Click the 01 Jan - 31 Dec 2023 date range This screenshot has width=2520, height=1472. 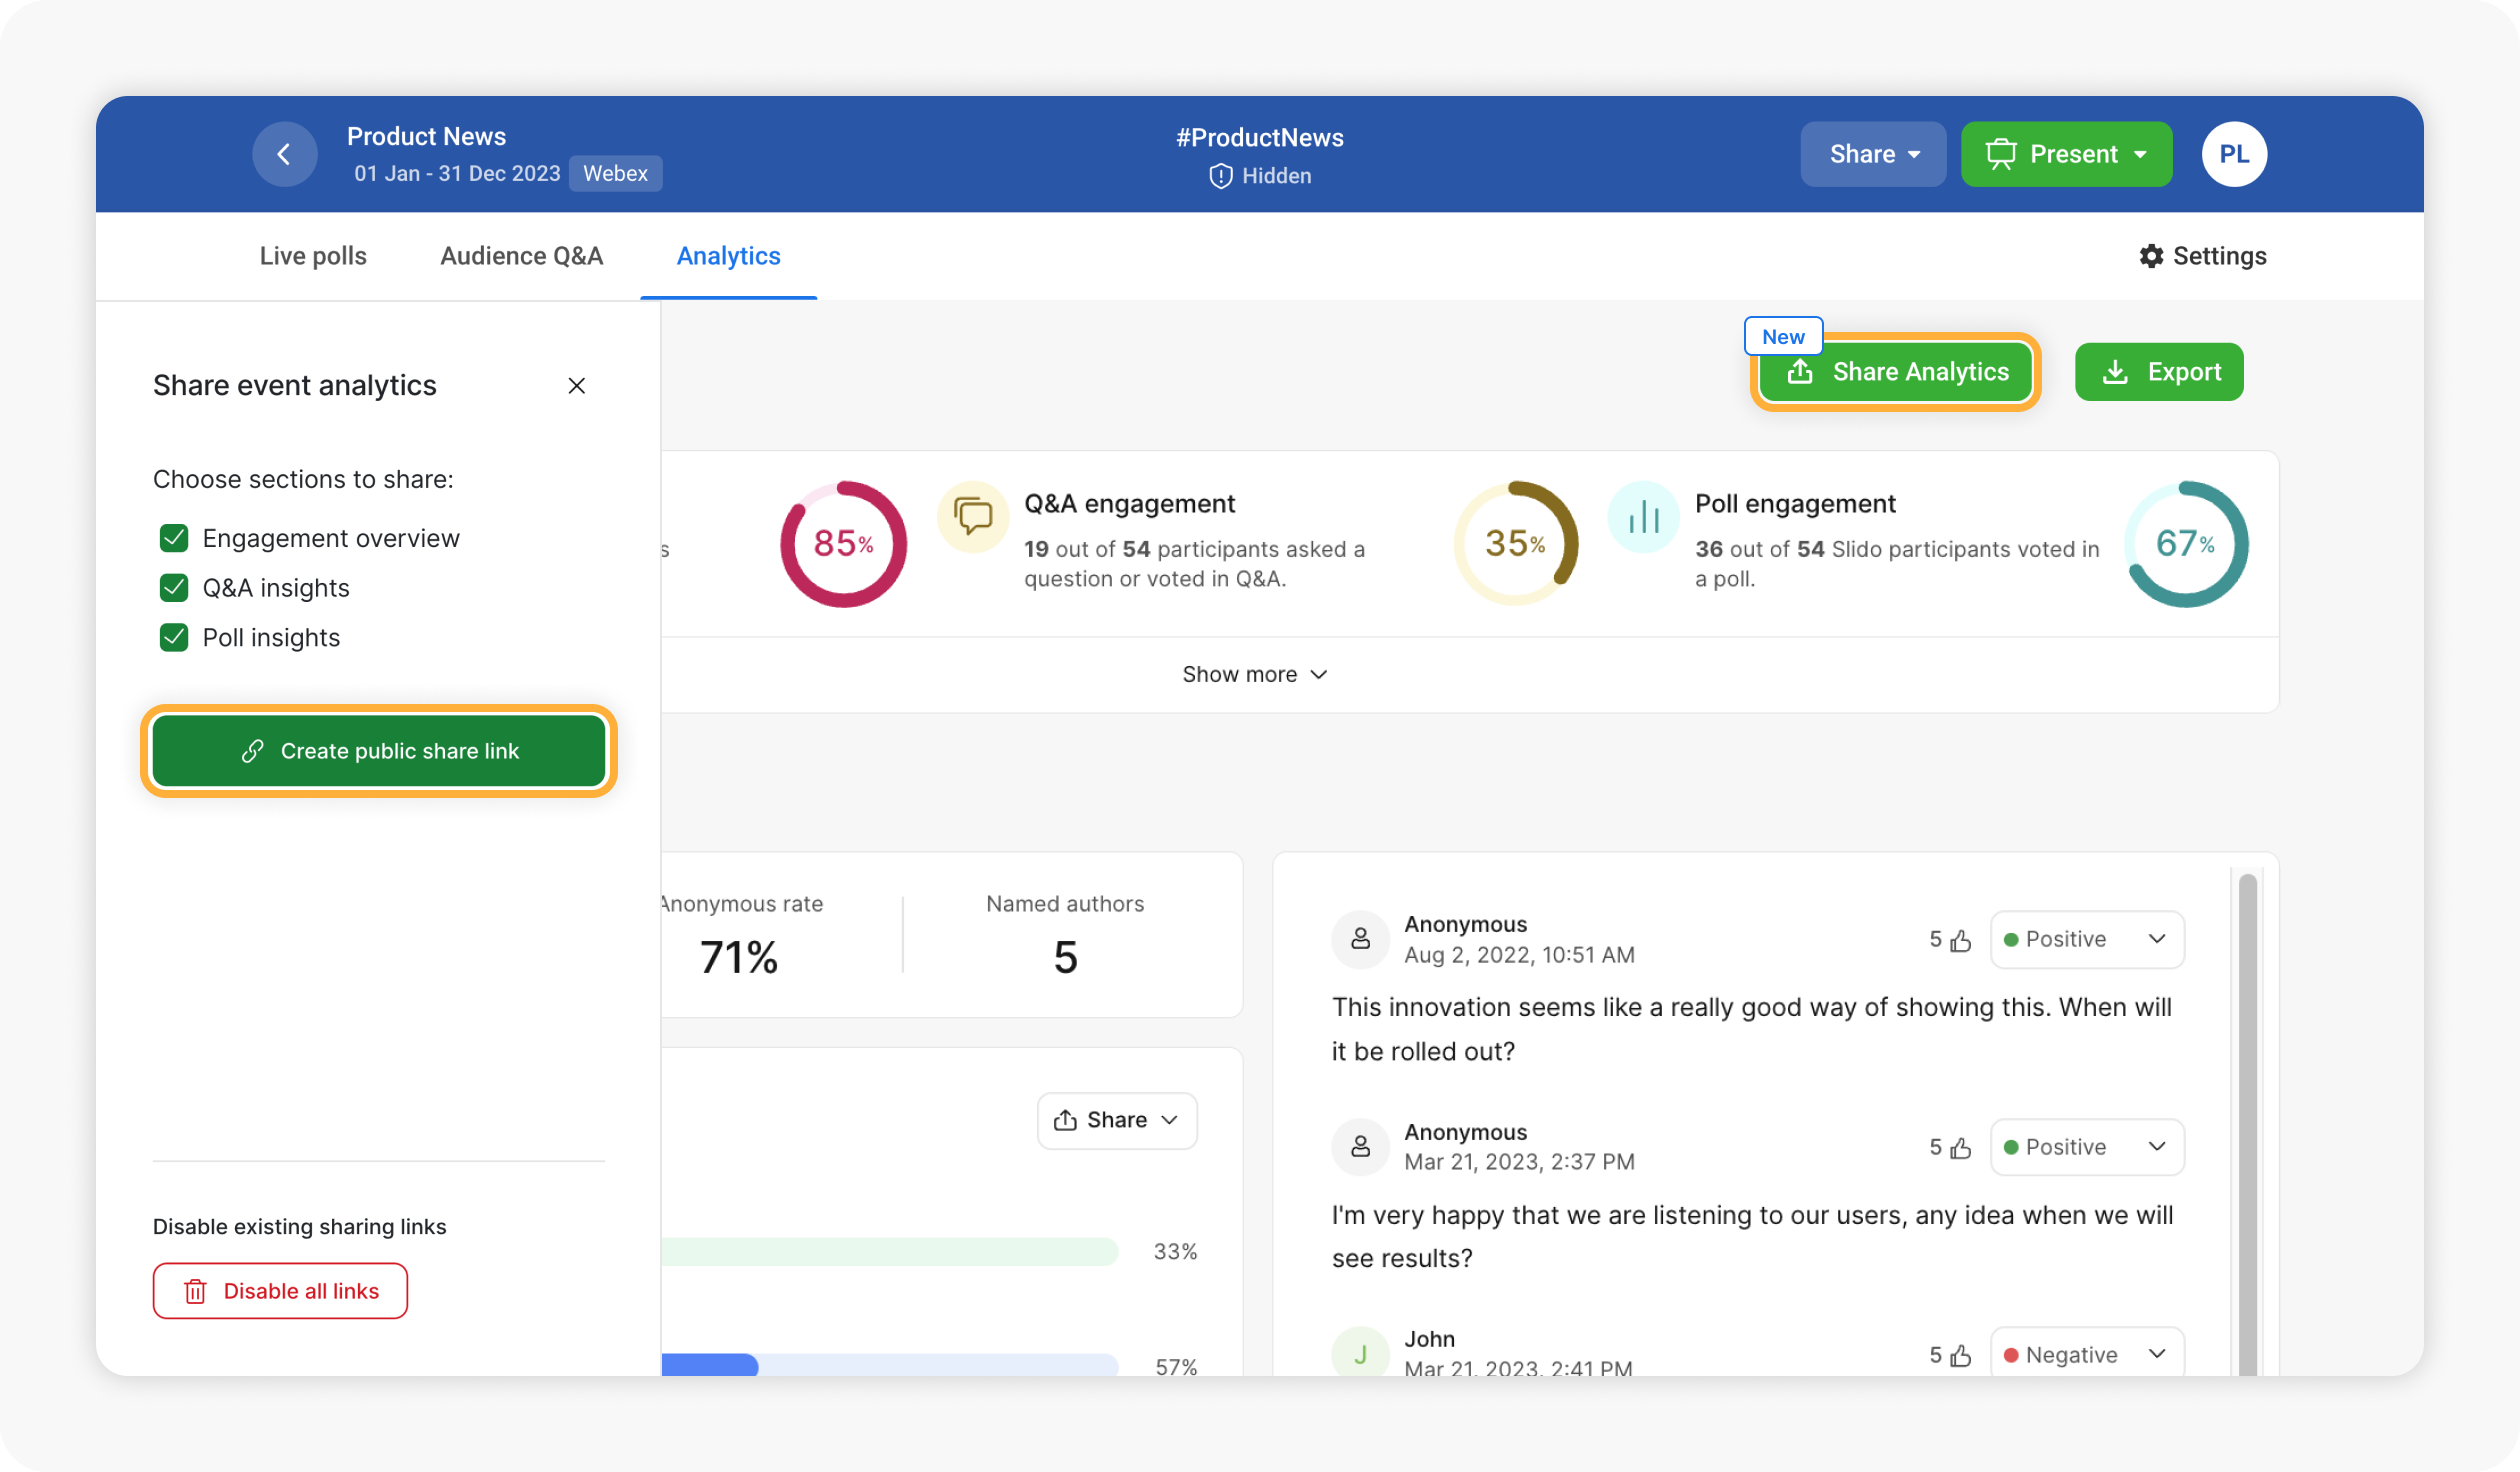click(457, 173)
